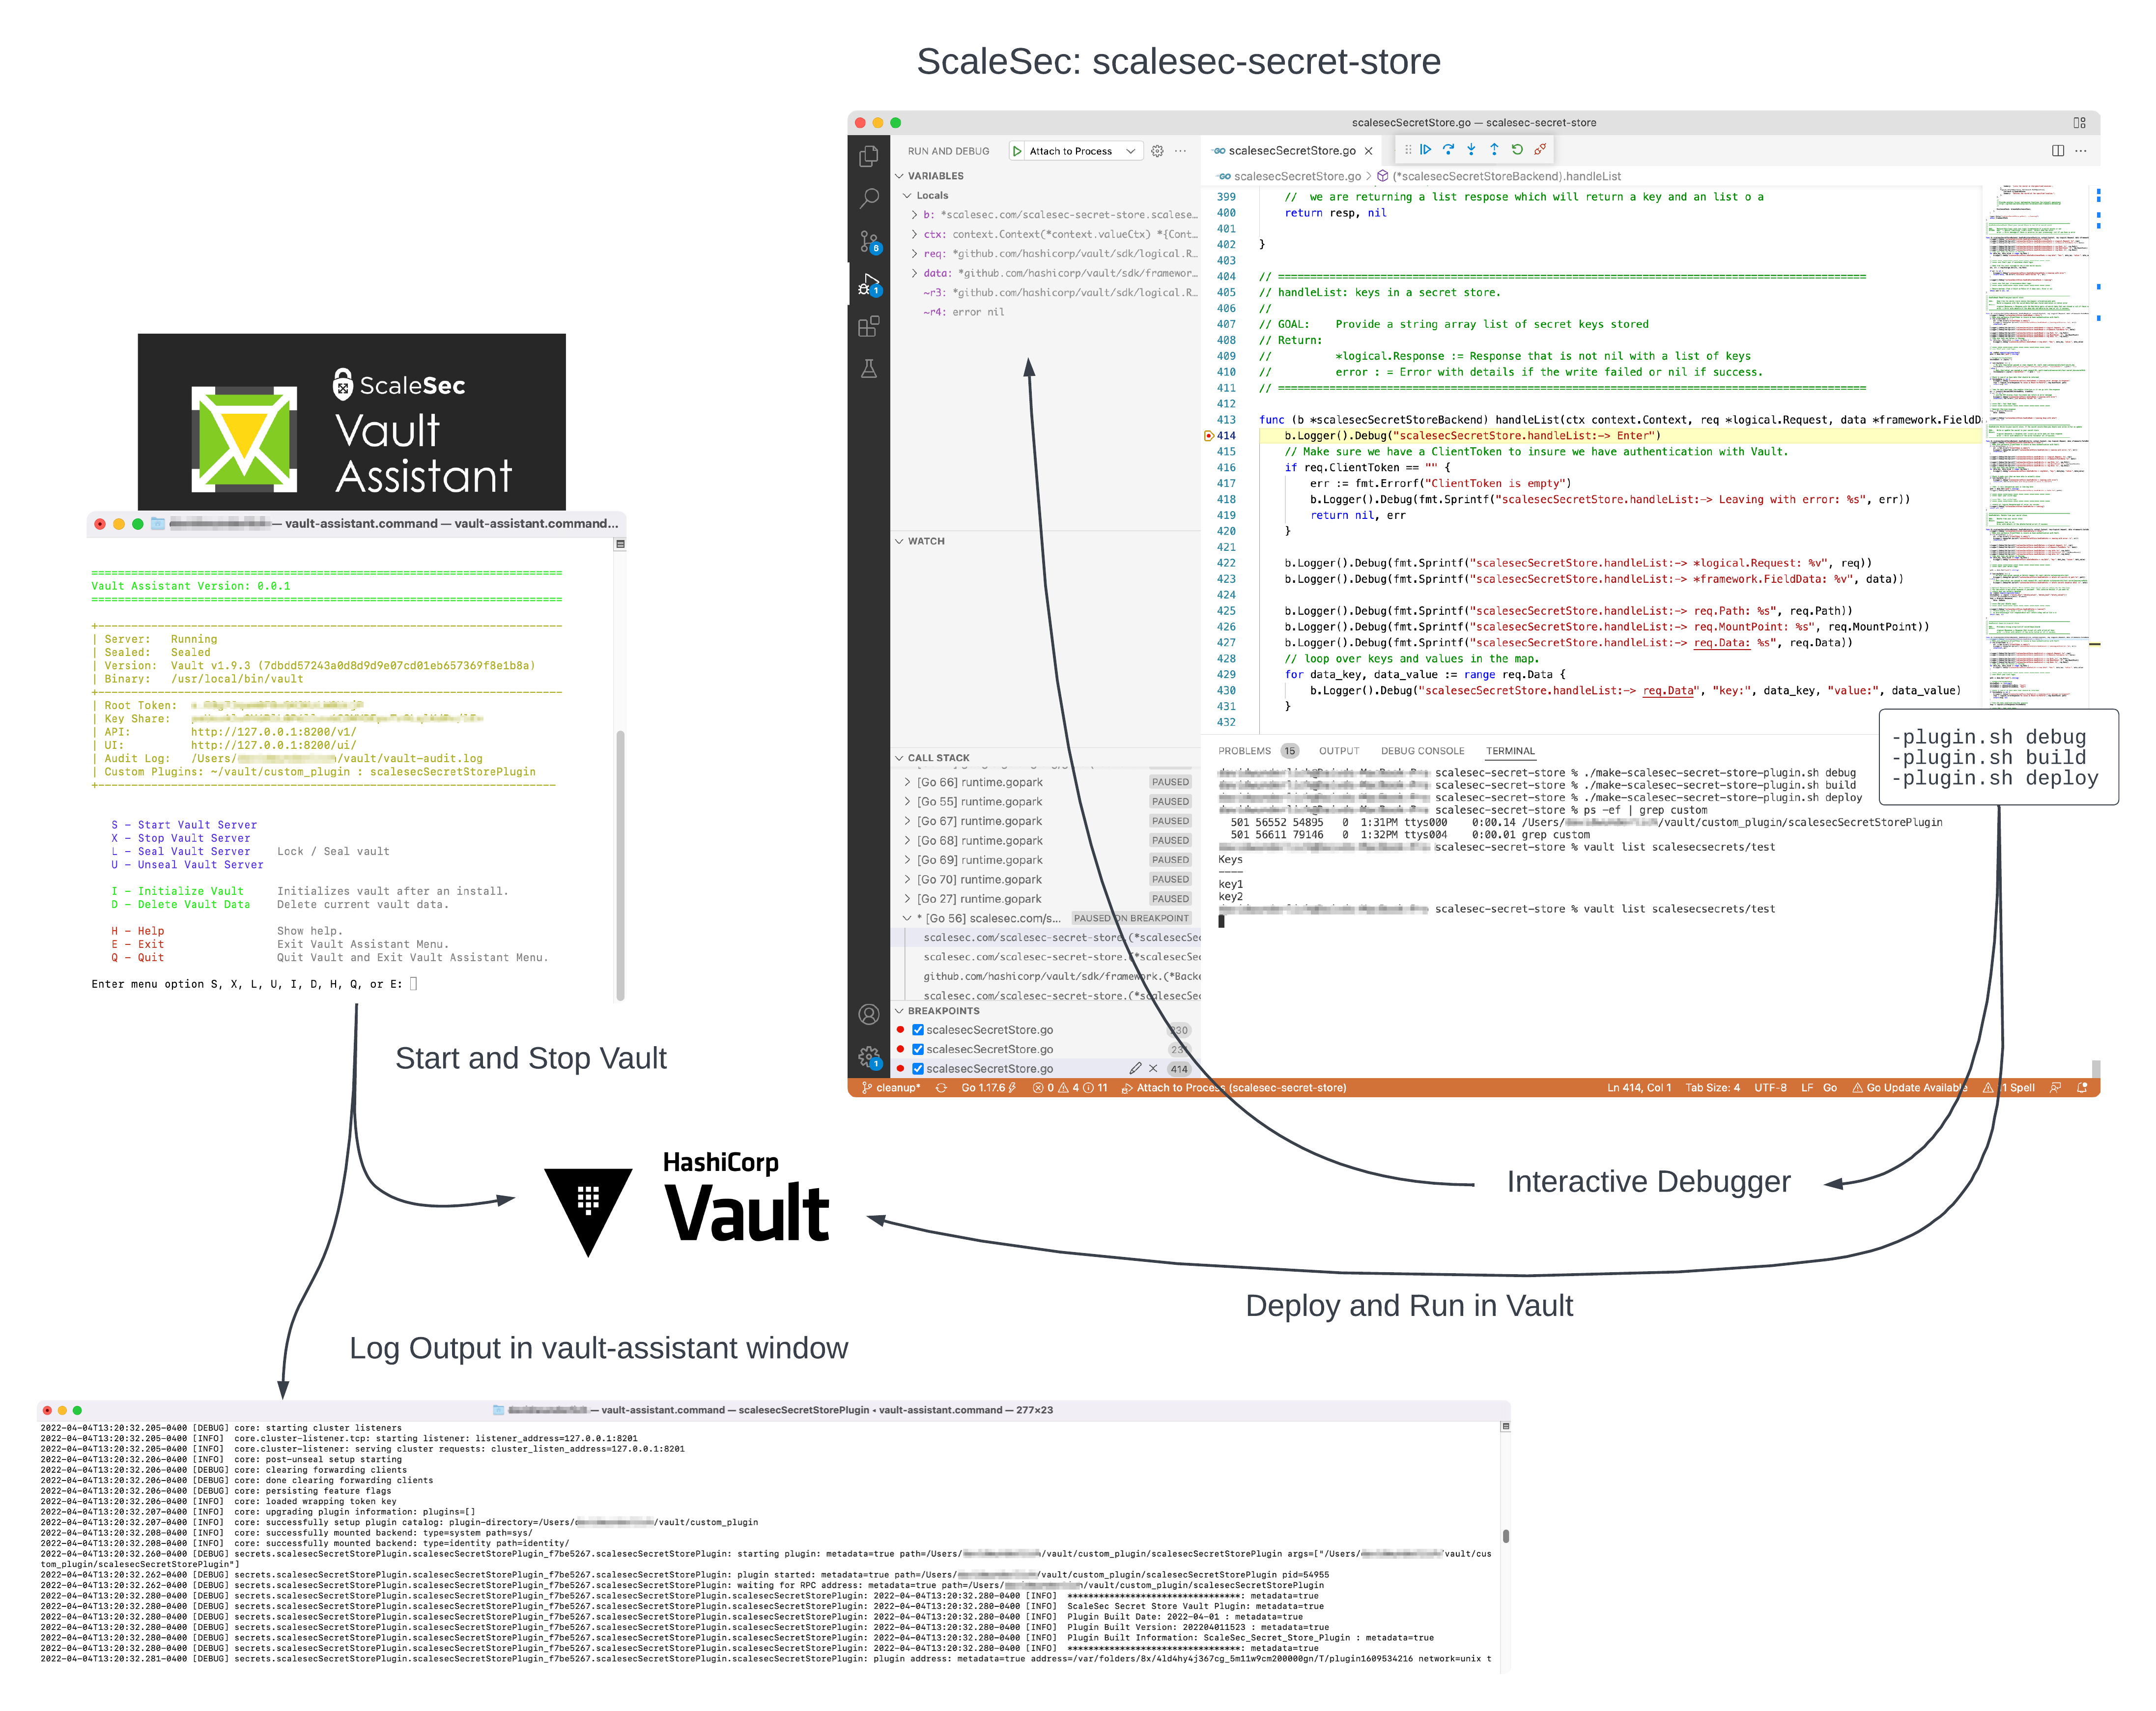Click Tab Size: 4 in status bar
The image size is (2156, 1711).
point(1712,1088)
